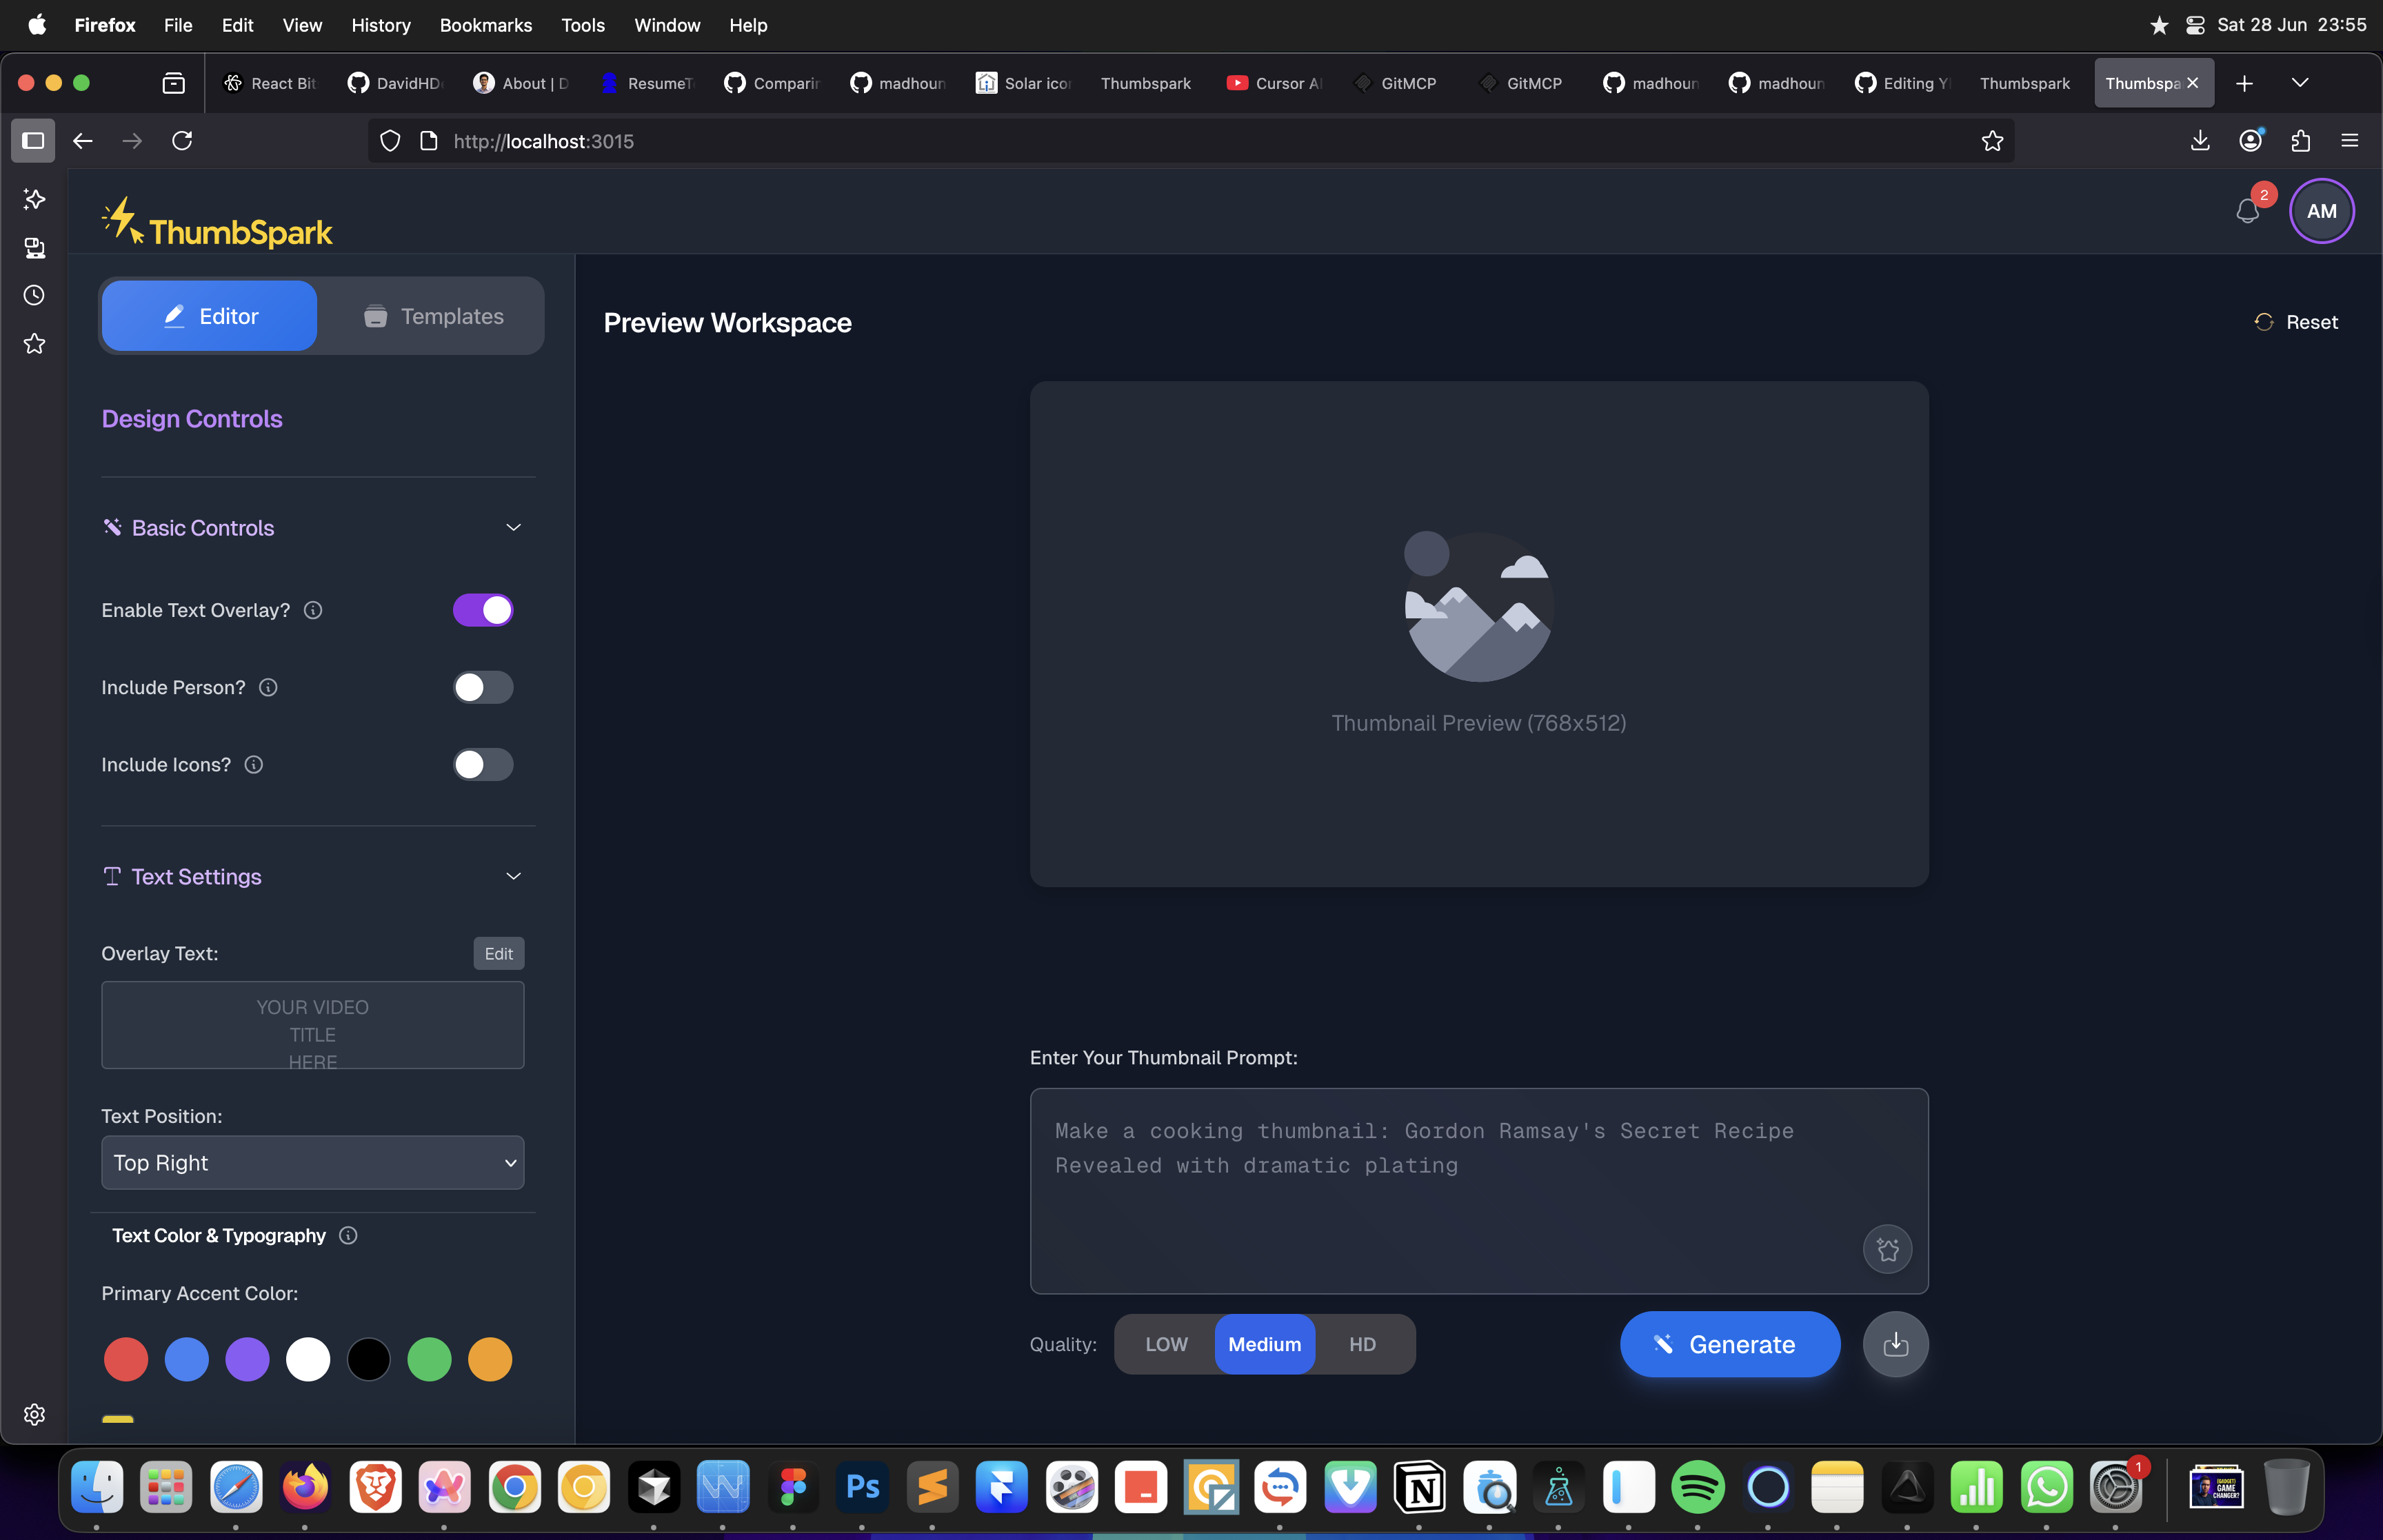
Task: Switch to the Templates tab
Action: [x=433, y=316]
